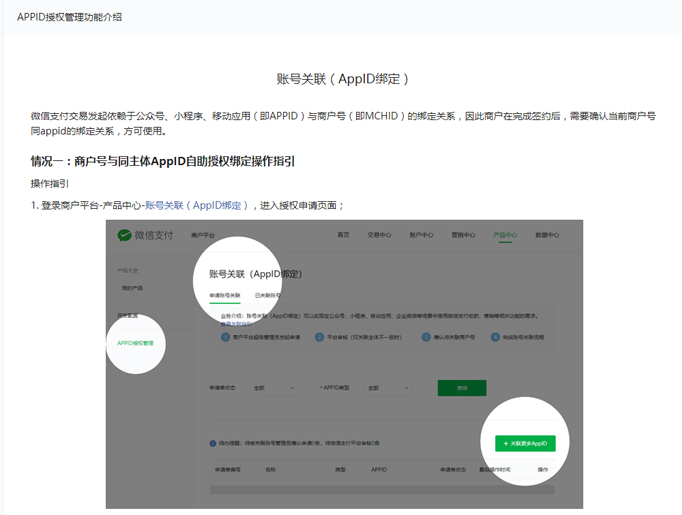Click the 我的产品 sidebar entry
The width and height of the screenshot is (682, 515).
pyautogui.click(x=132, y=288)
